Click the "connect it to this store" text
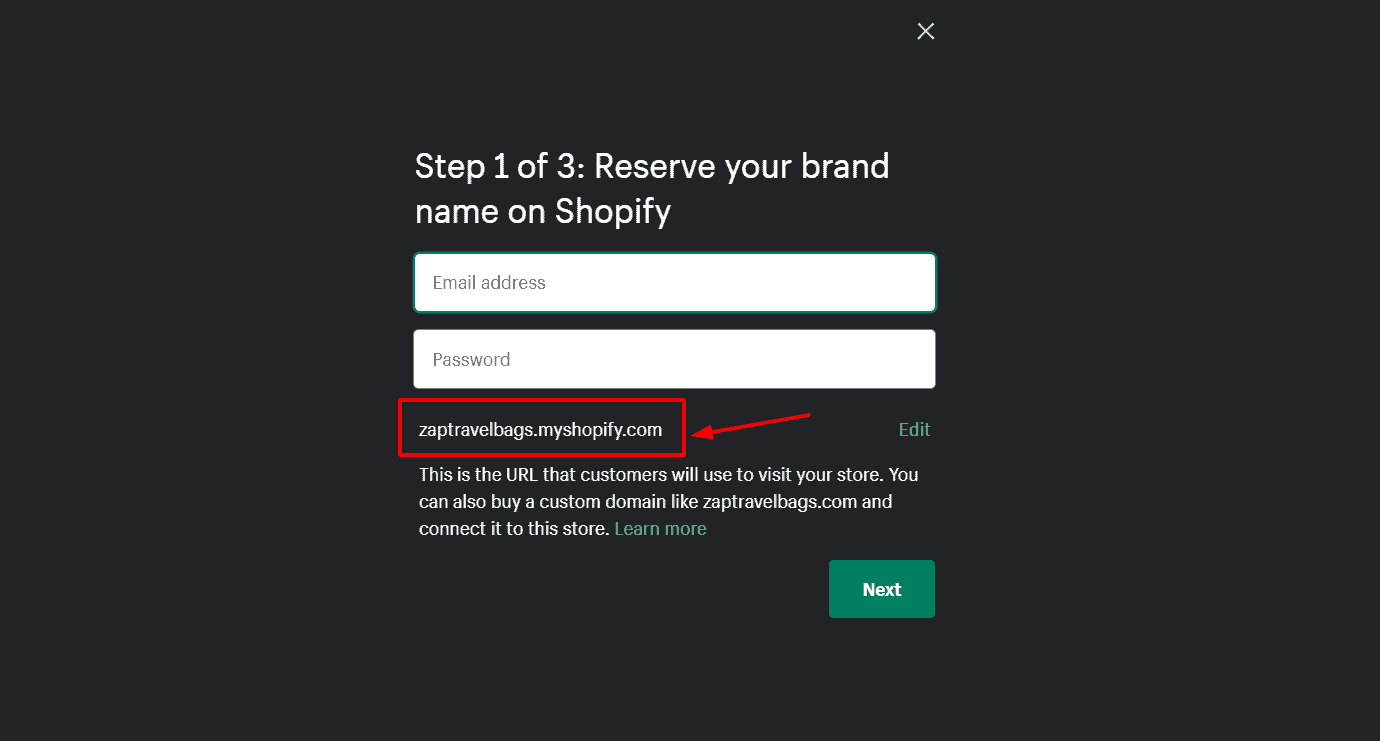The height and width of the screenshot is (741, 1380). click(x=513, y=529)
